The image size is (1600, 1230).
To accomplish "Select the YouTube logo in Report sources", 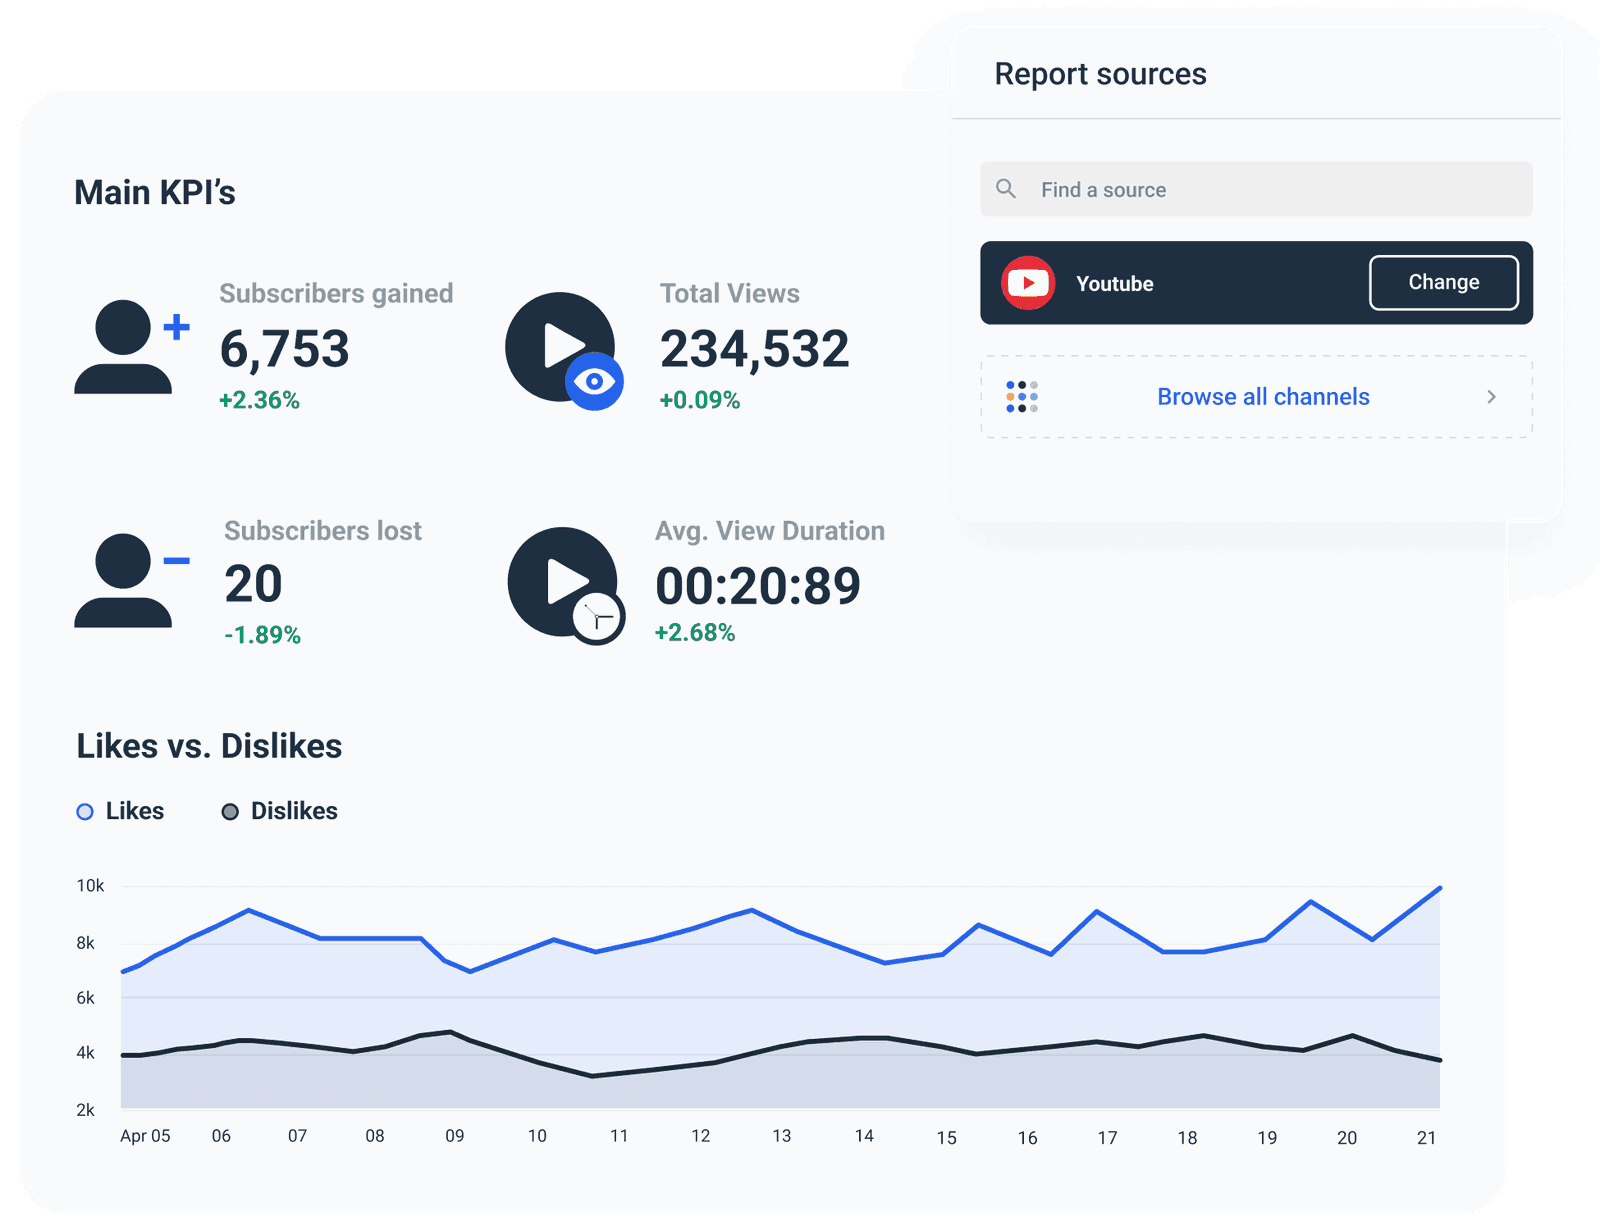I will coord(1028,283).
